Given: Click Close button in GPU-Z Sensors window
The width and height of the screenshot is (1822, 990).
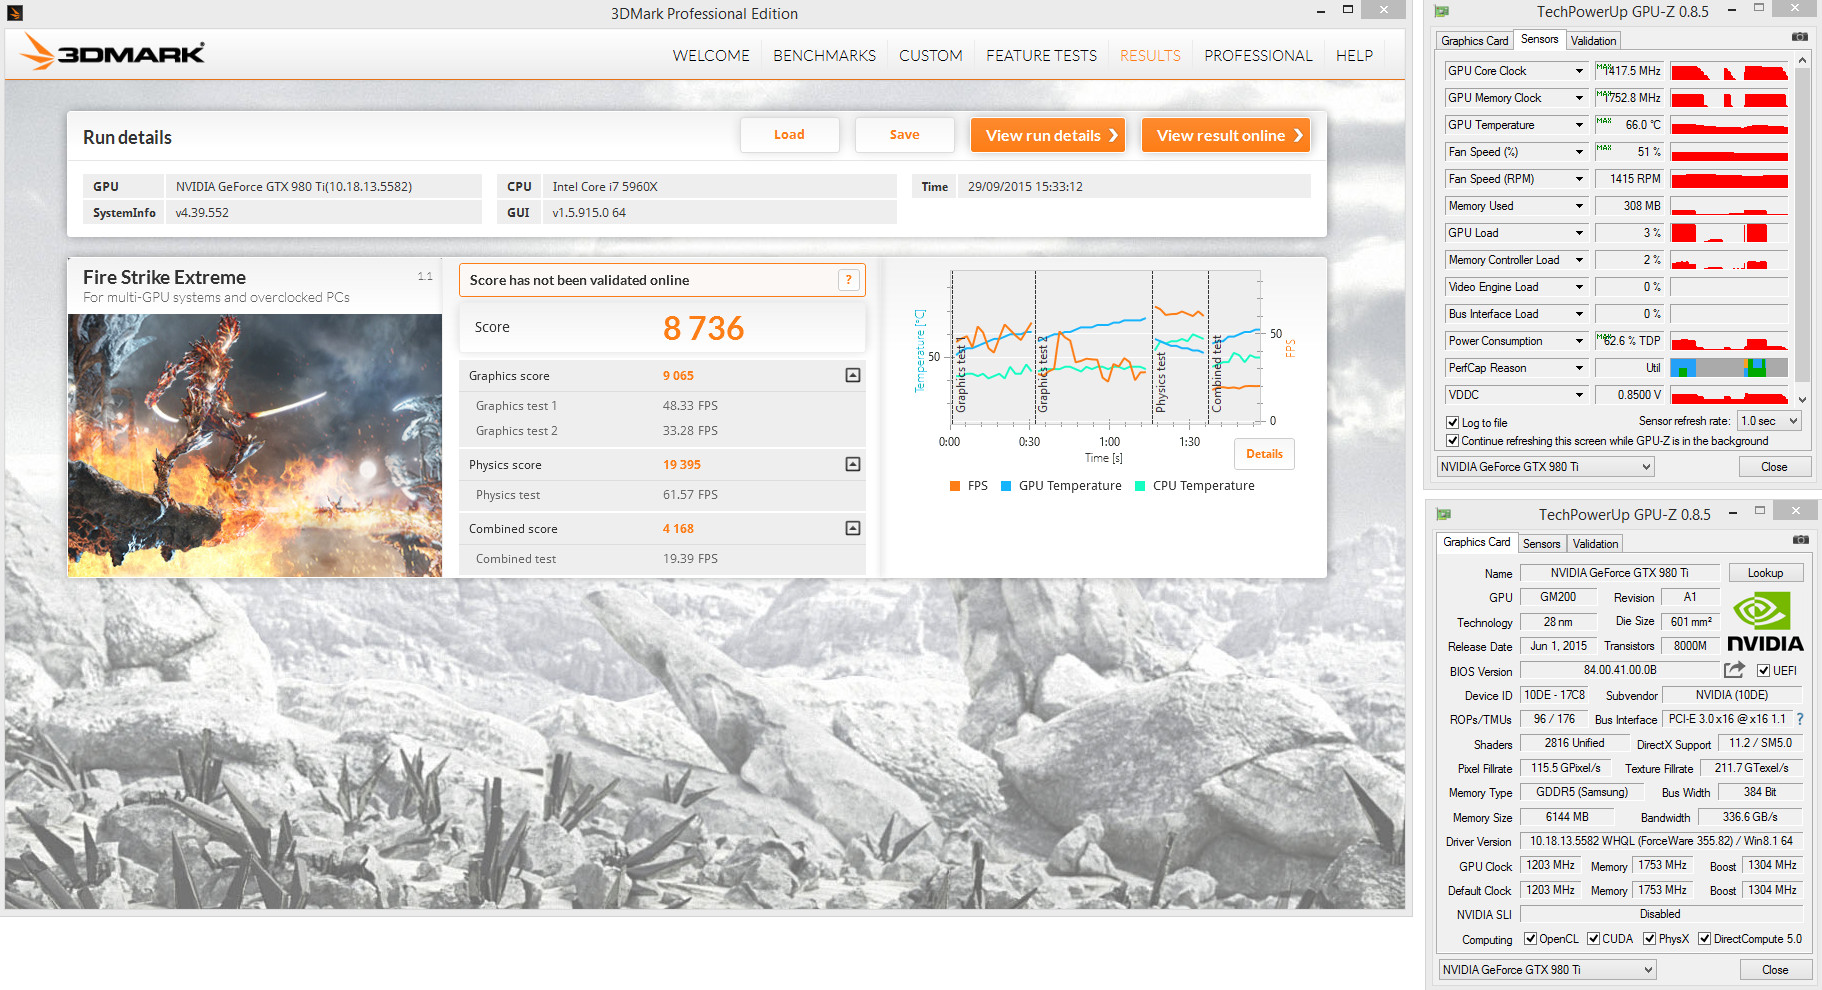Looking at the screenshot, I should (1774, 467).
